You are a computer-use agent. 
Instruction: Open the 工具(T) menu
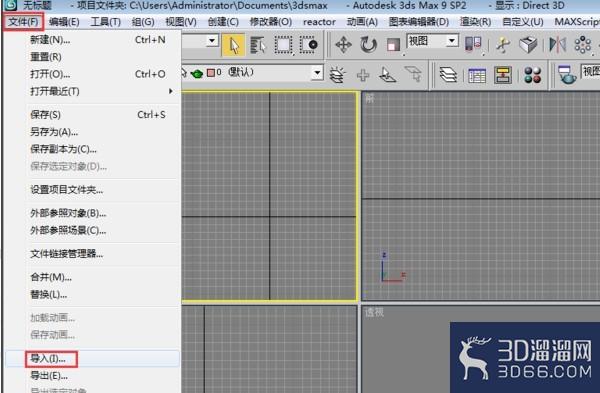[x=106, y=22]
